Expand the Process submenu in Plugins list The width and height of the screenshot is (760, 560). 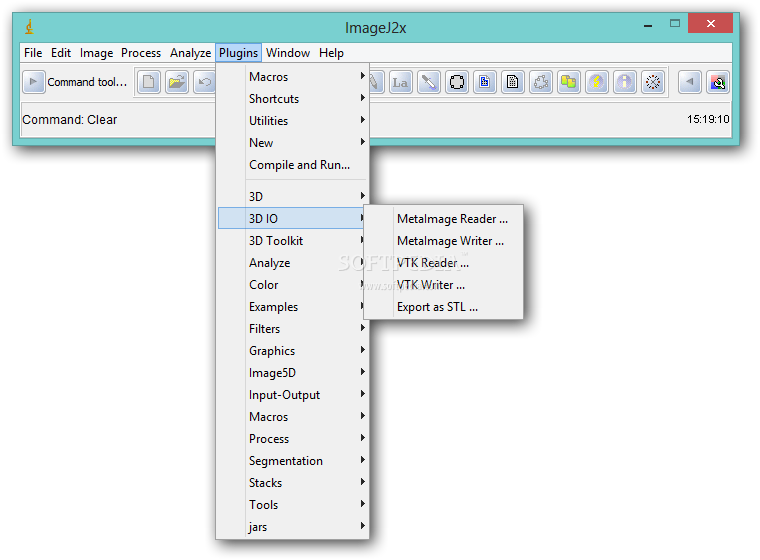pos(292,438)
